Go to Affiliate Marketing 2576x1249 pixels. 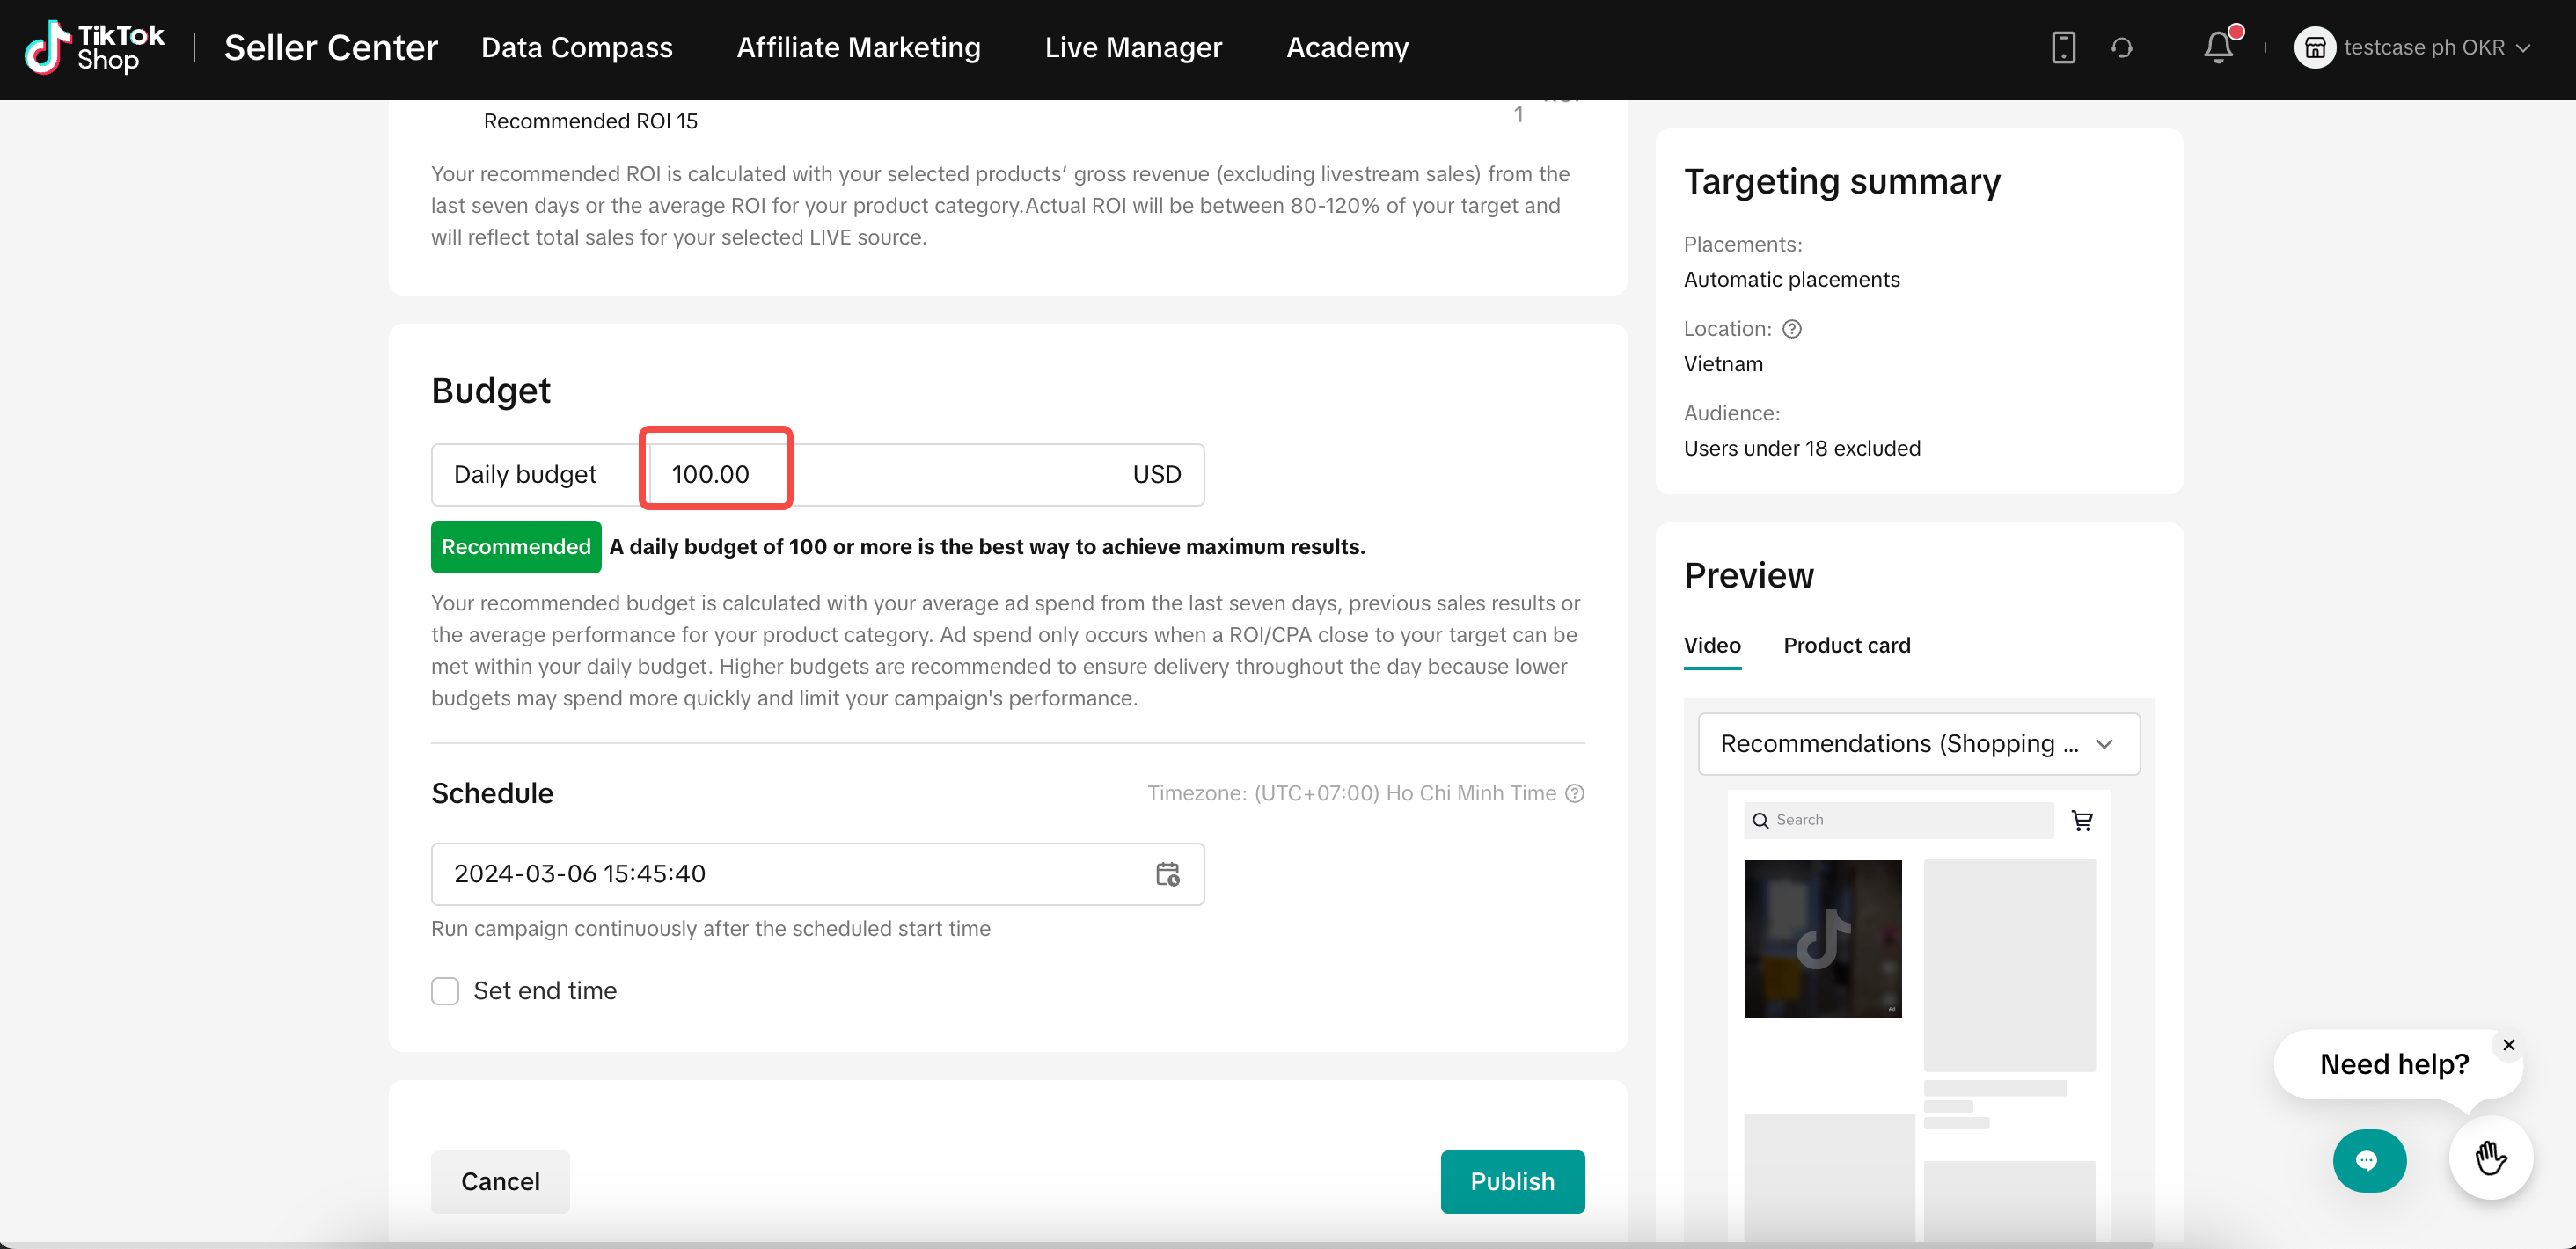tap(858, 47)
